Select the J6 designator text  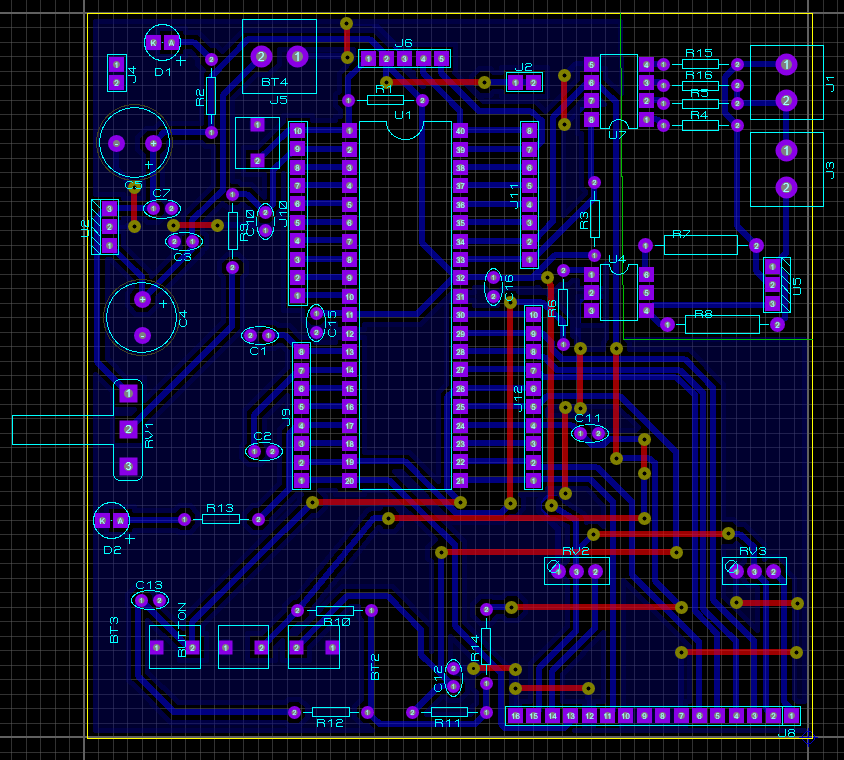(403, 43)
